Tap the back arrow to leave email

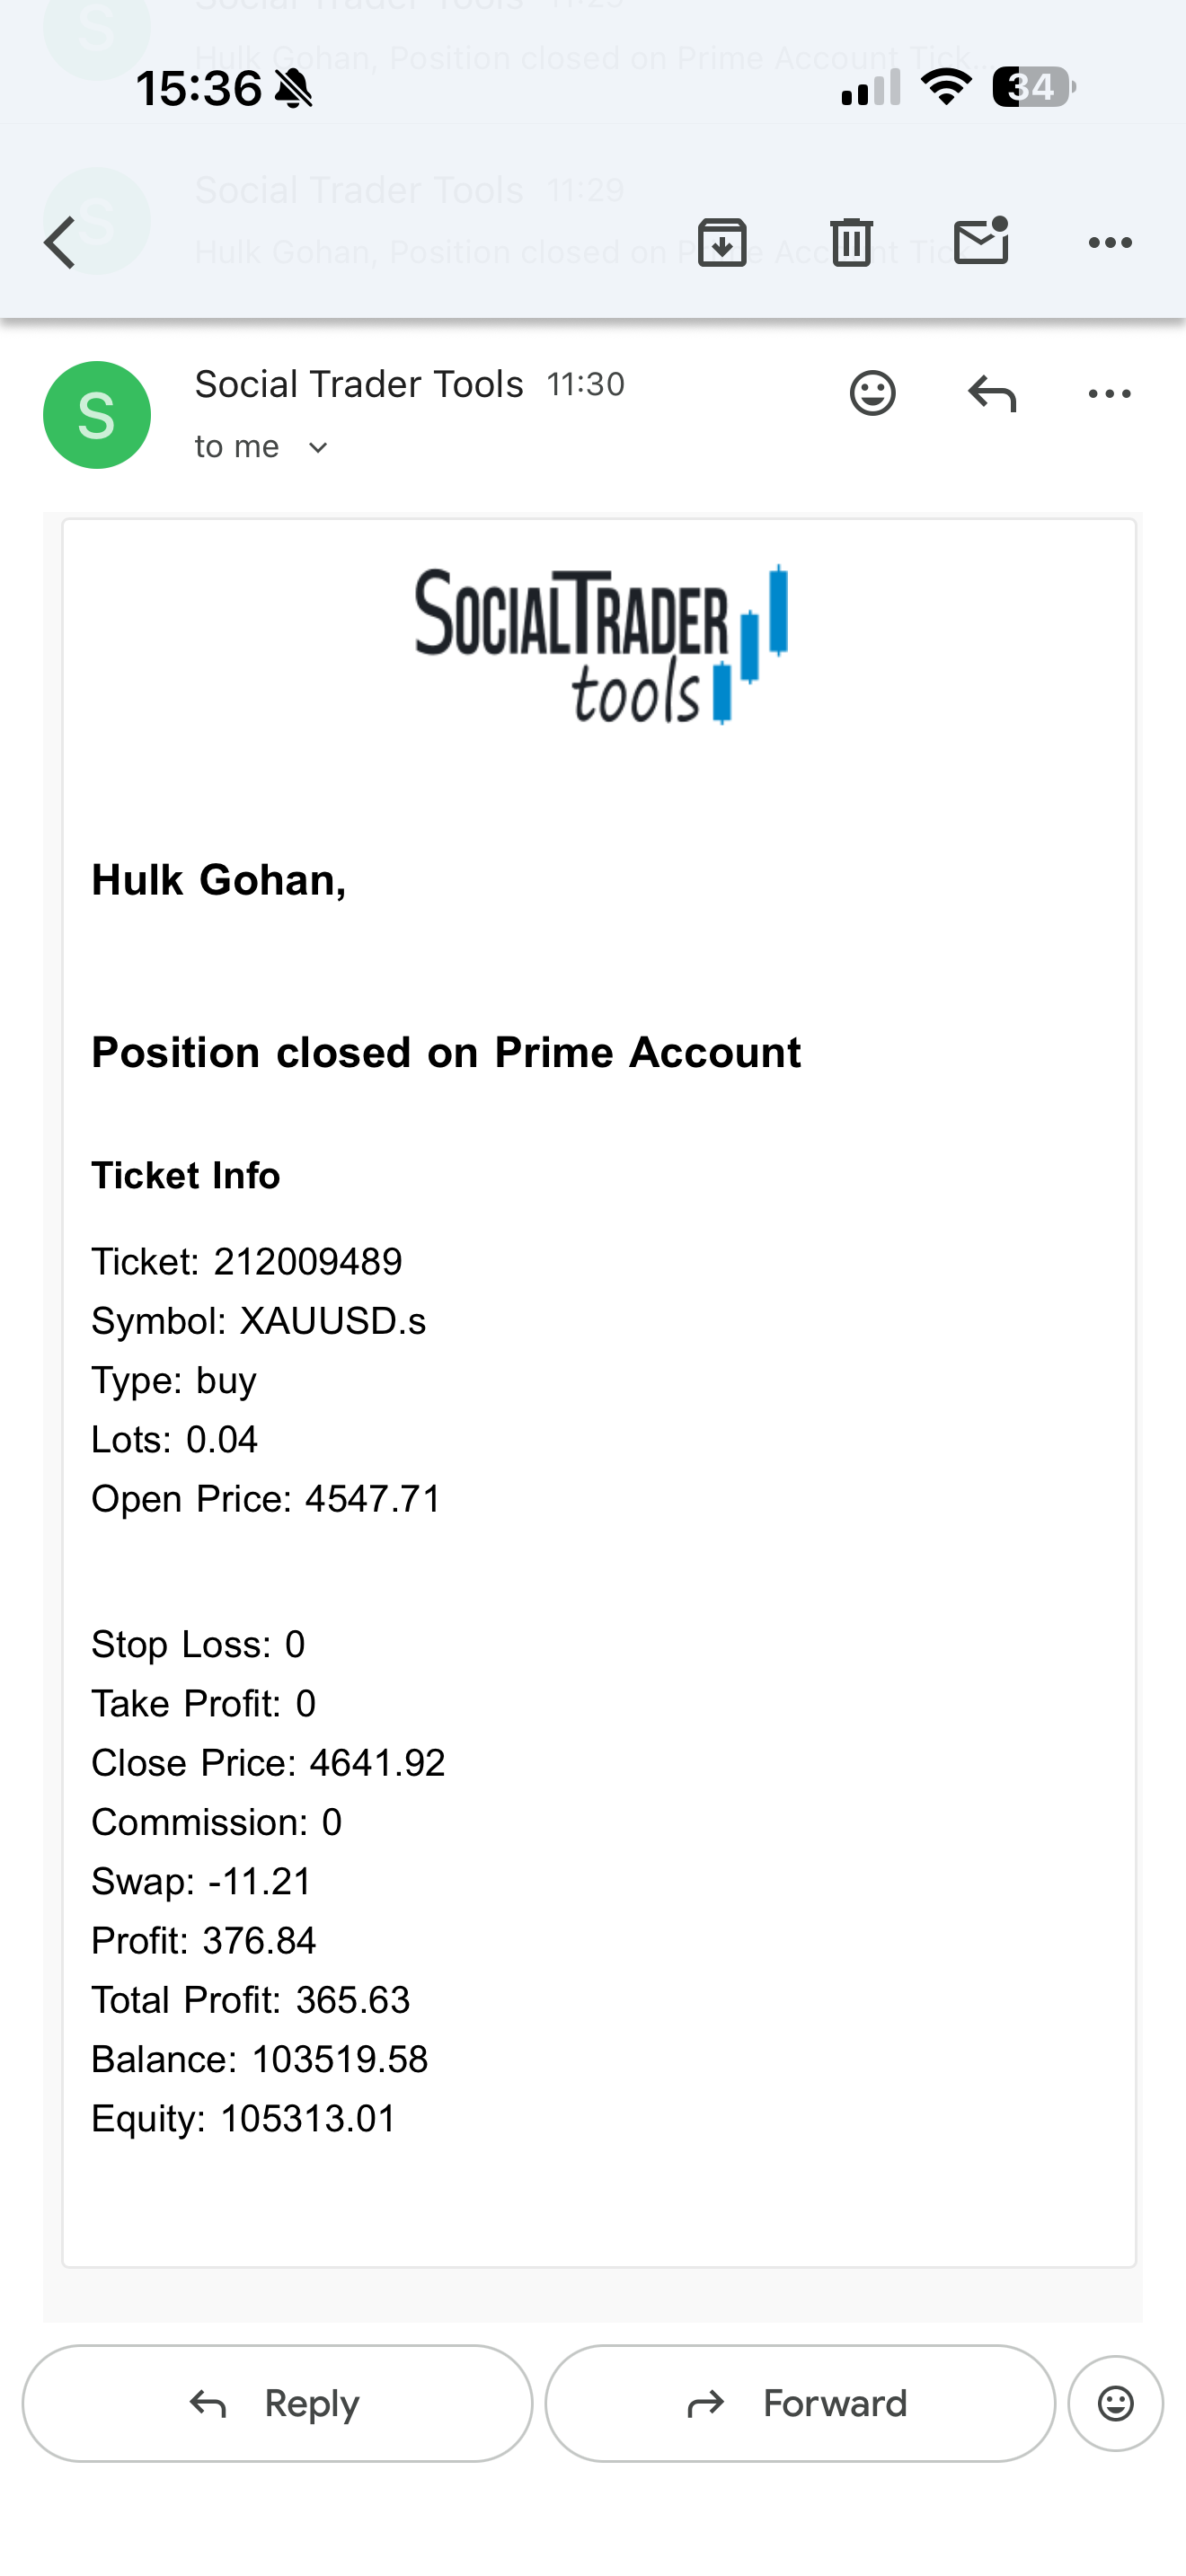point(60,243)
